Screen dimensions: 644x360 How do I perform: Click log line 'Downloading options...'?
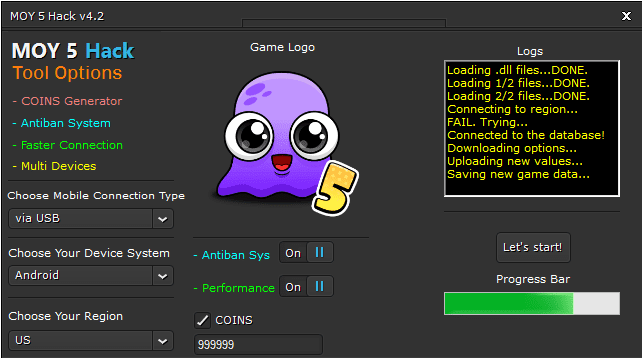coord(512,148)
